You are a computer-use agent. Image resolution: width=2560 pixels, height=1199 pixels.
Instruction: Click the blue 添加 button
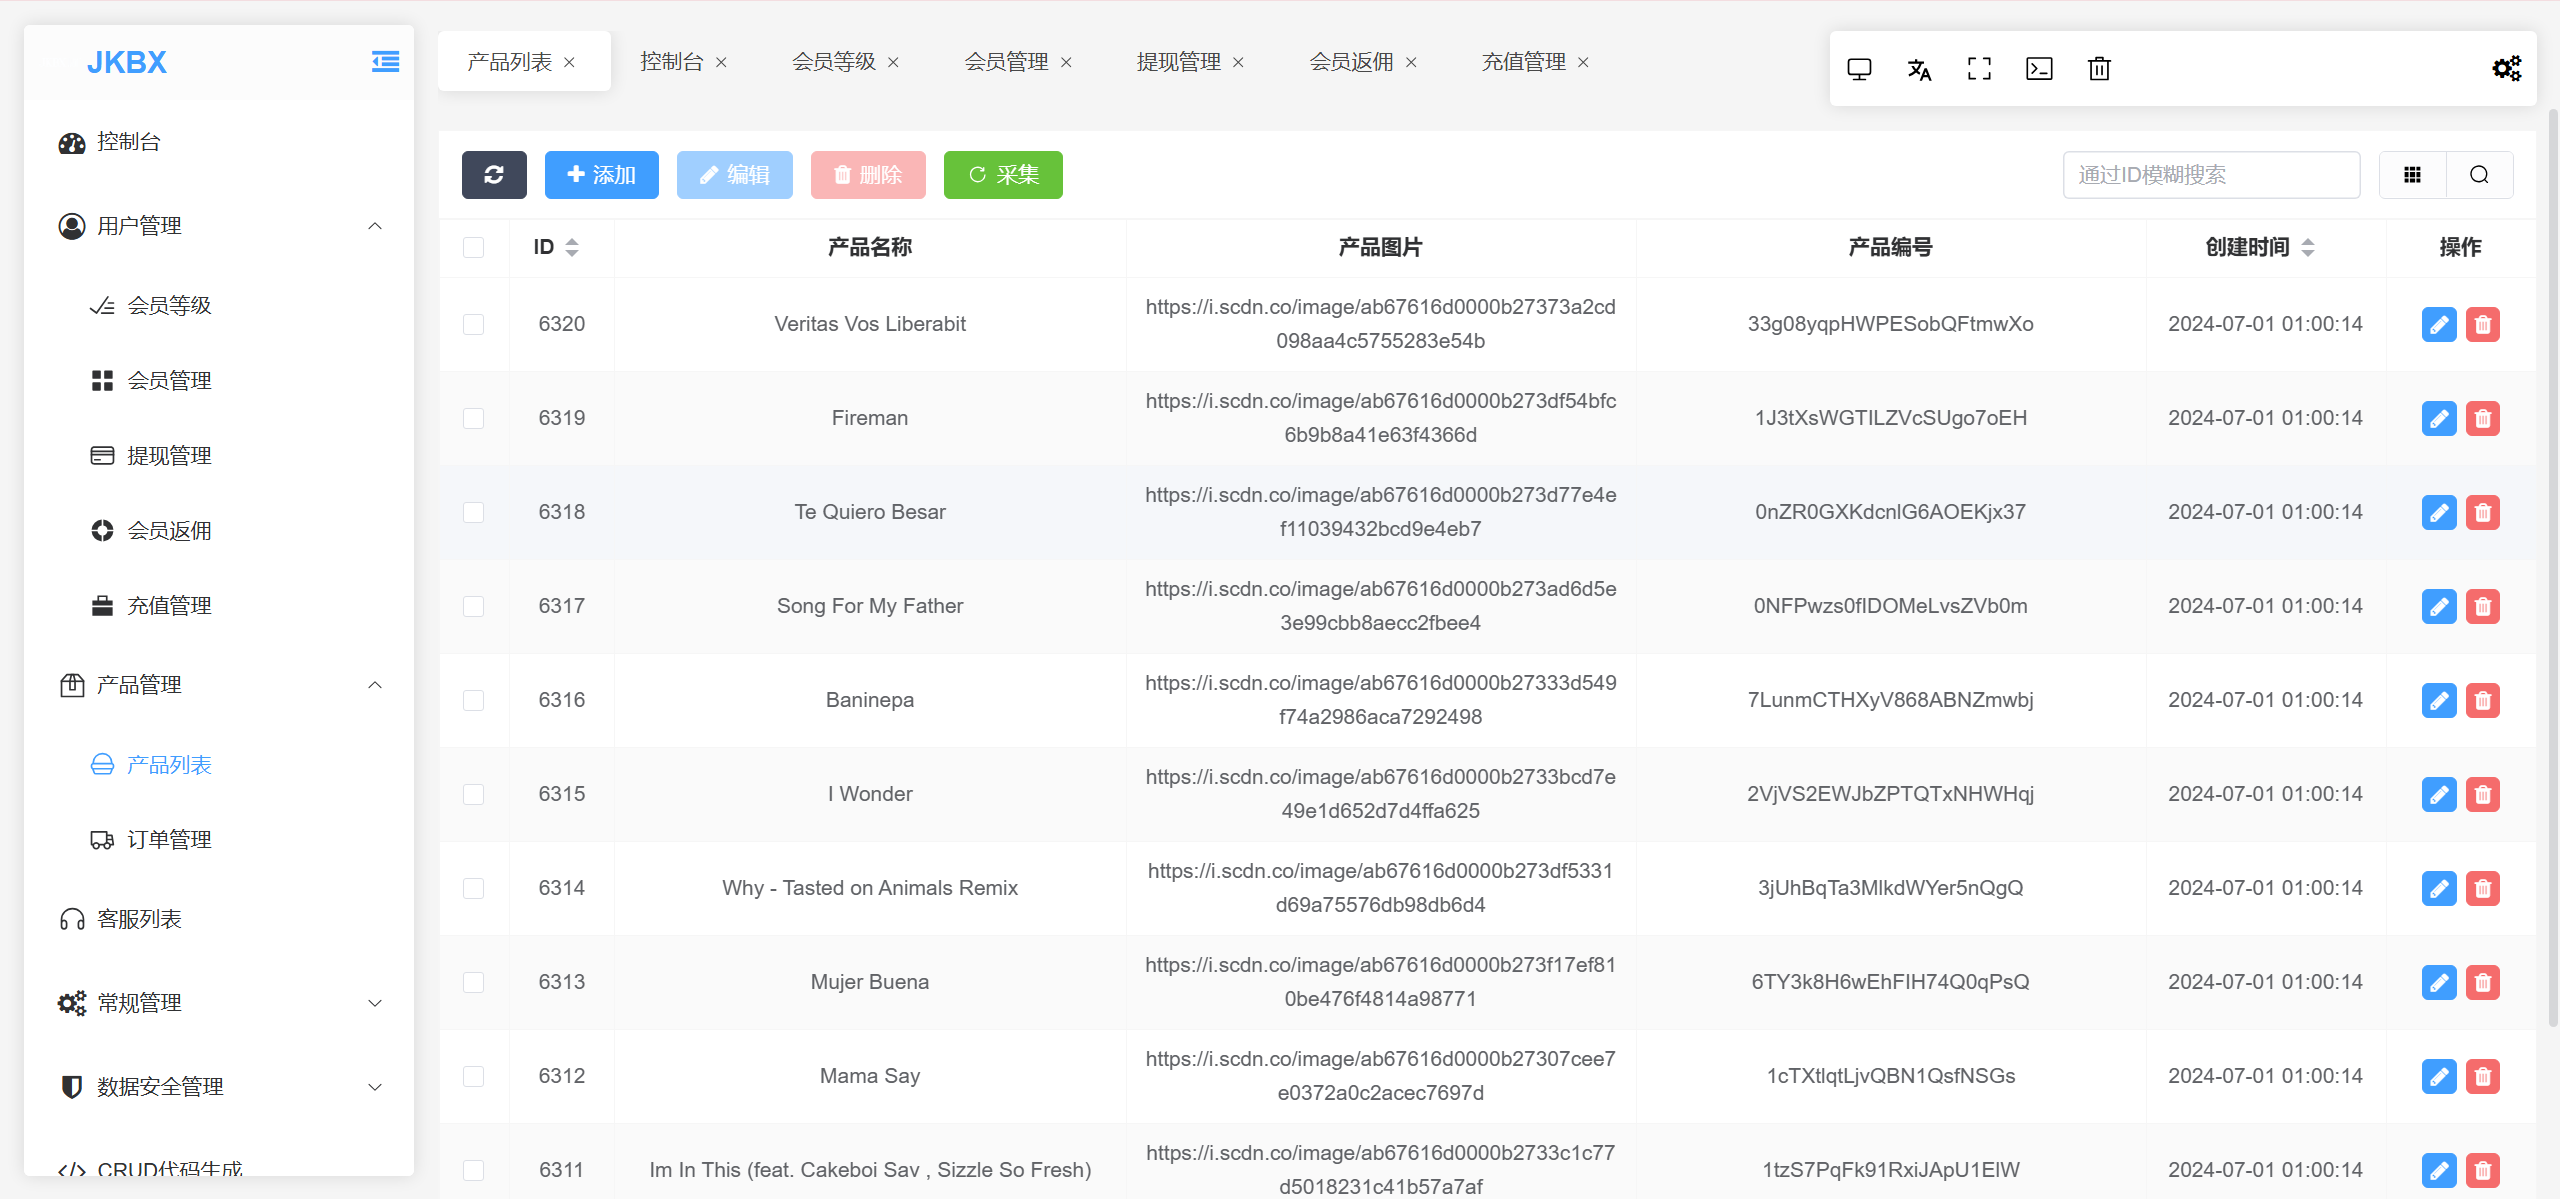click(601, 175)
